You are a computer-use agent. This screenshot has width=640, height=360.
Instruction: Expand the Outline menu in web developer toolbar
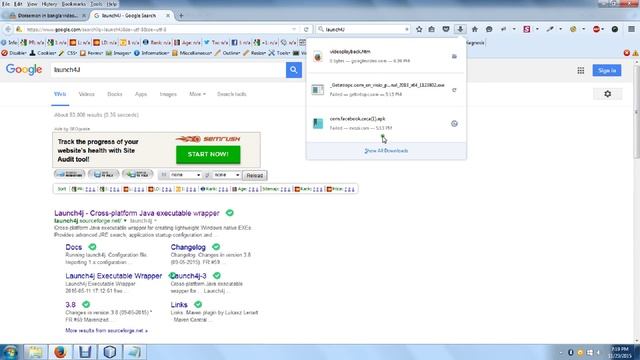[x=228, y=53]
